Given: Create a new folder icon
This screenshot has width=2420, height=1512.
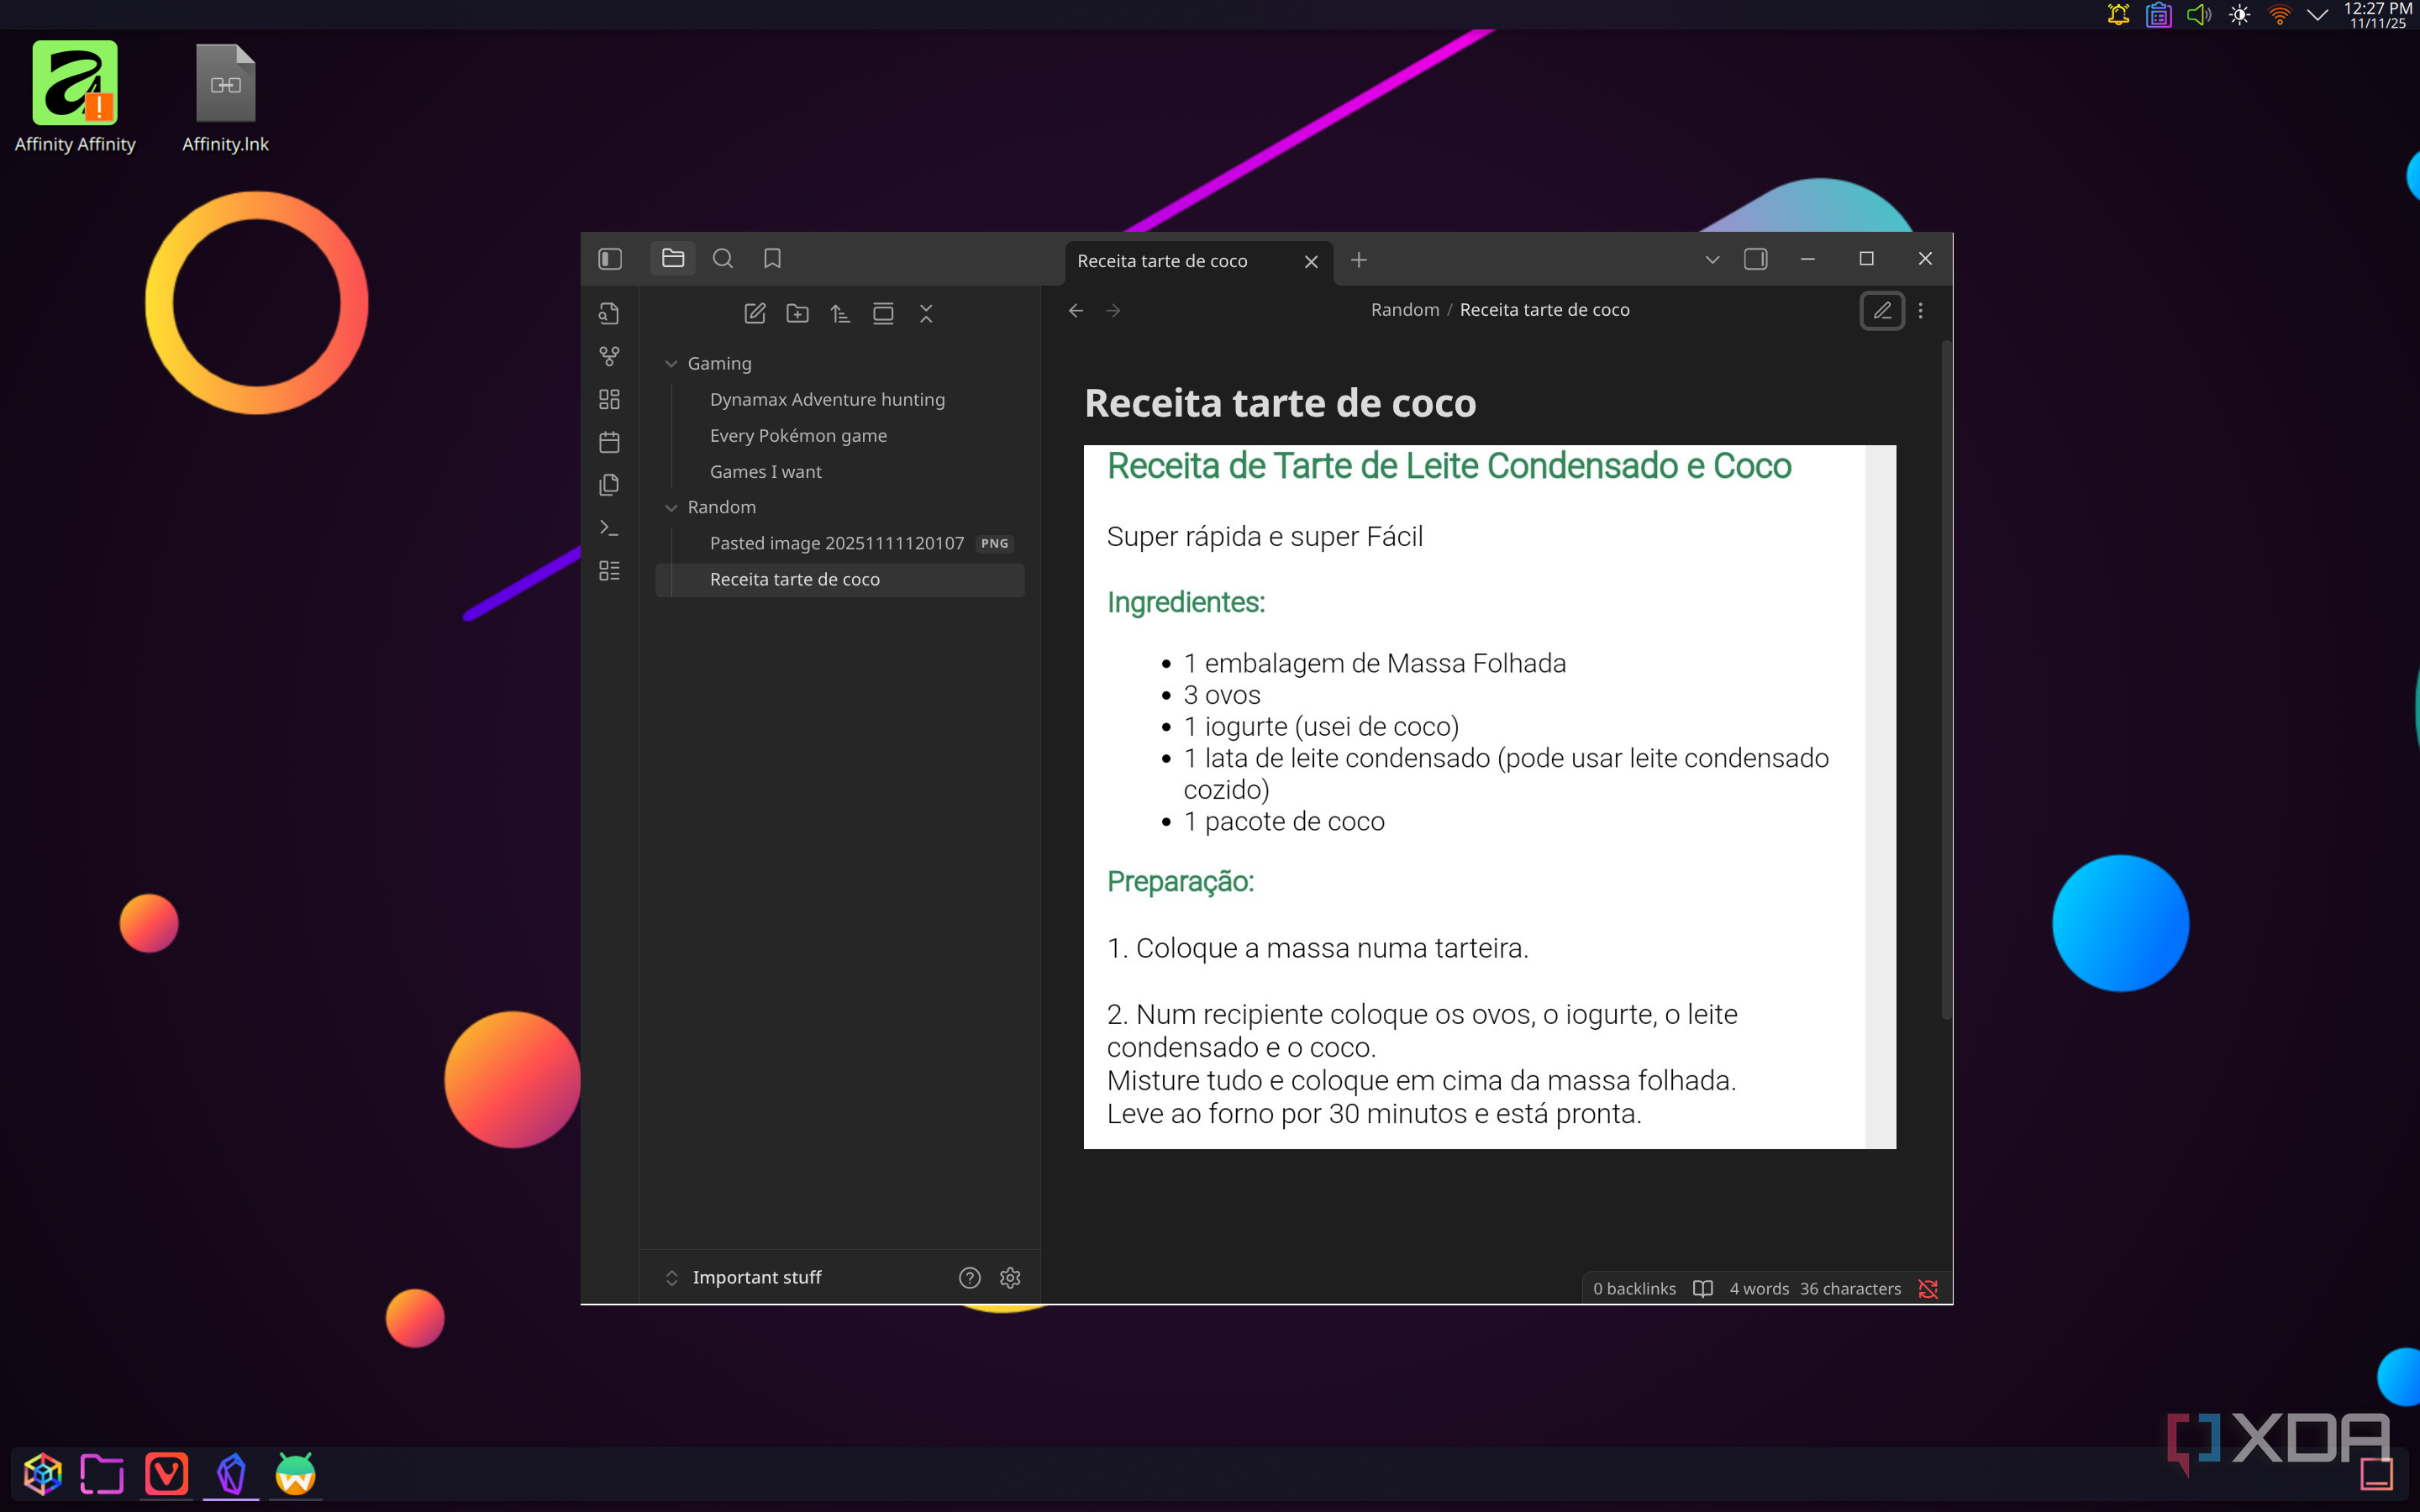Looking at the screenshot, I should pyautogui.click(x=798, y=314).
